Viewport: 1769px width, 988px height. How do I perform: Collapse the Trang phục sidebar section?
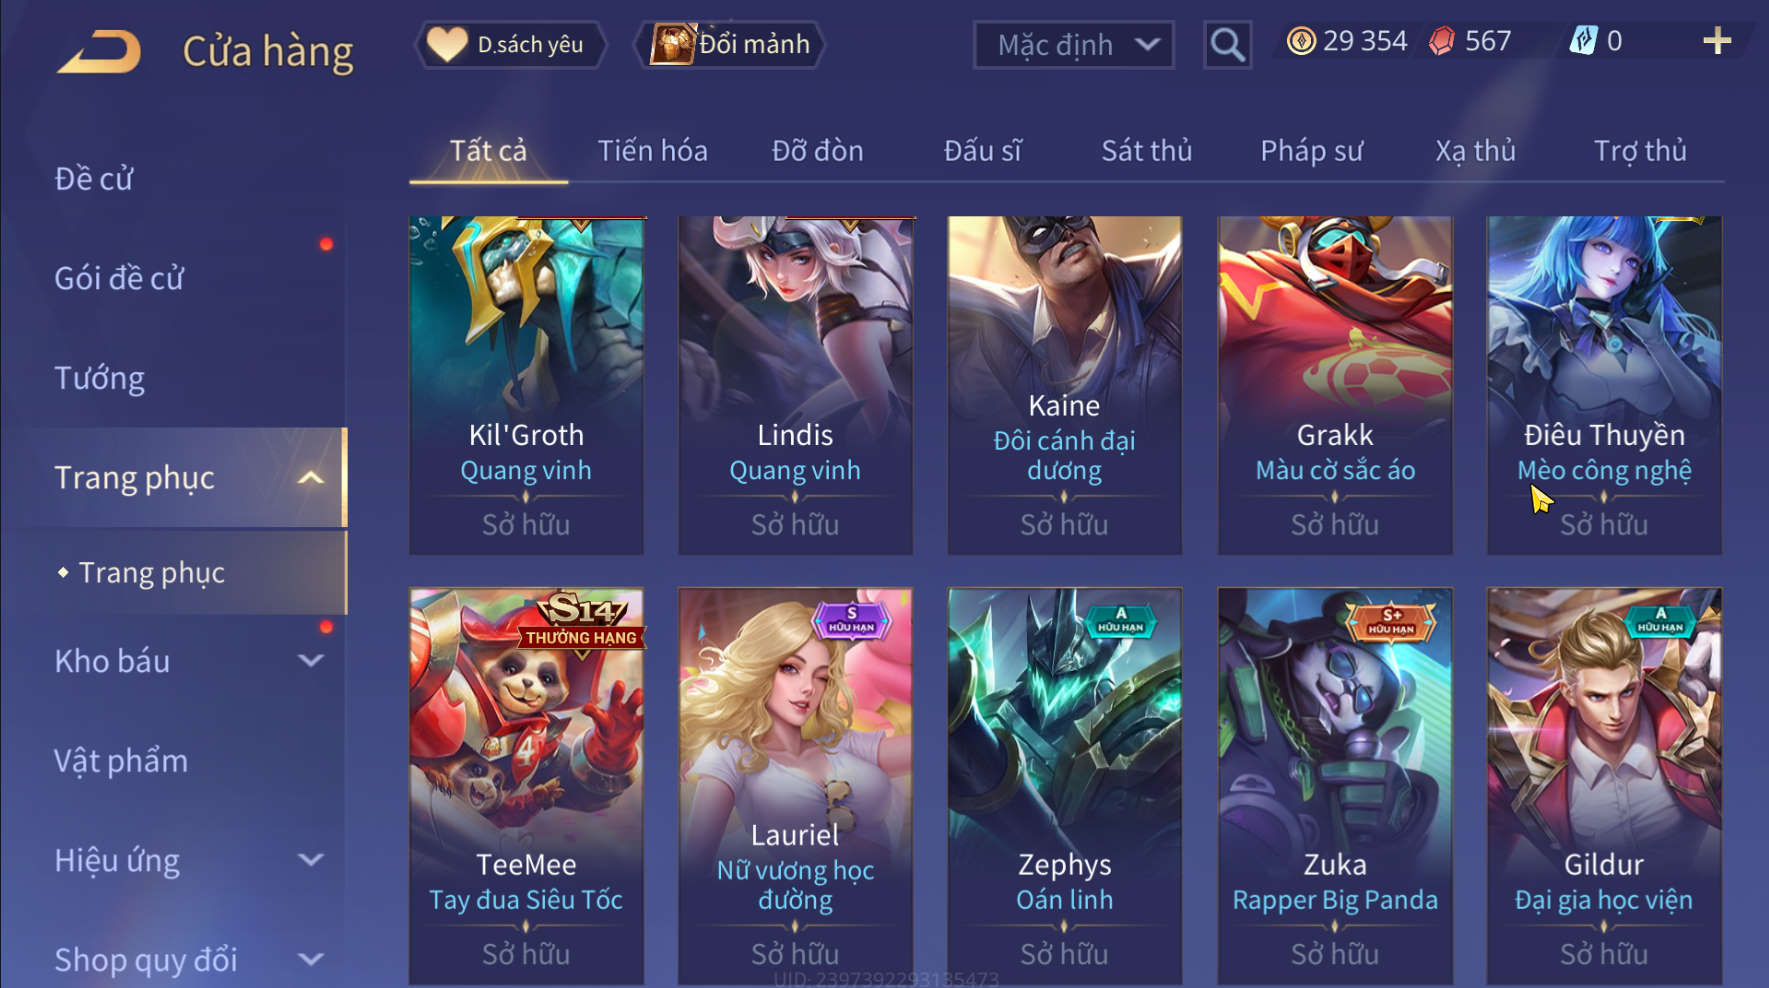pyautogui.click(x=311, y=478)
